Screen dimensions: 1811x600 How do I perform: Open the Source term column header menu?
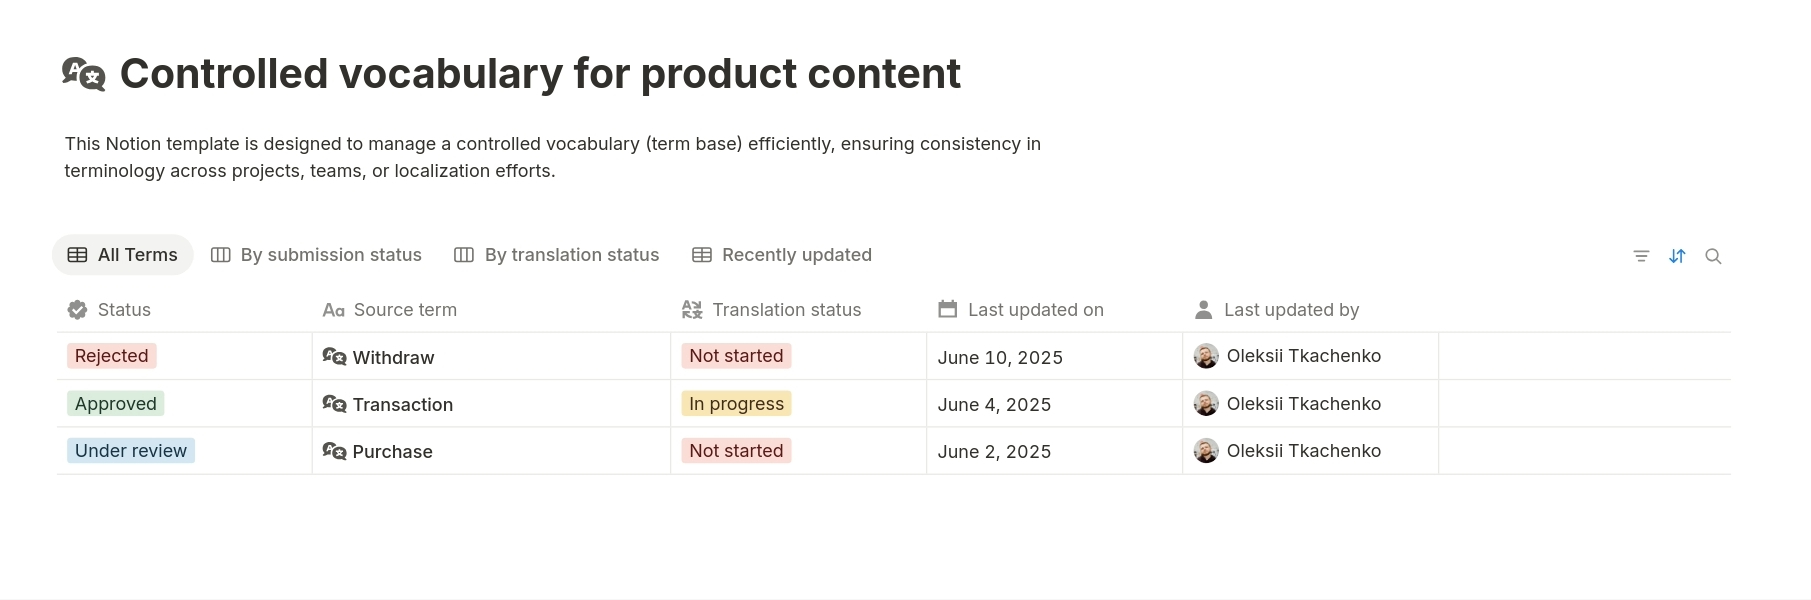coord(405,309)
